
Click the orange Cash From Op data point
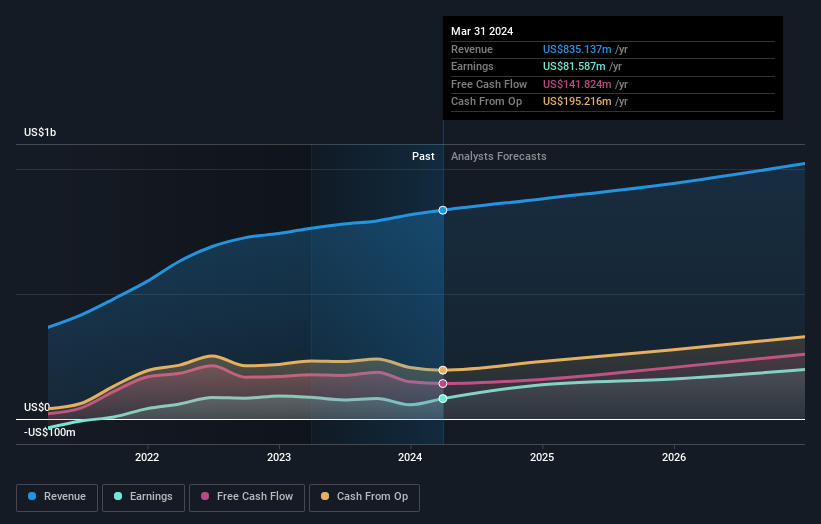(443, 370)
